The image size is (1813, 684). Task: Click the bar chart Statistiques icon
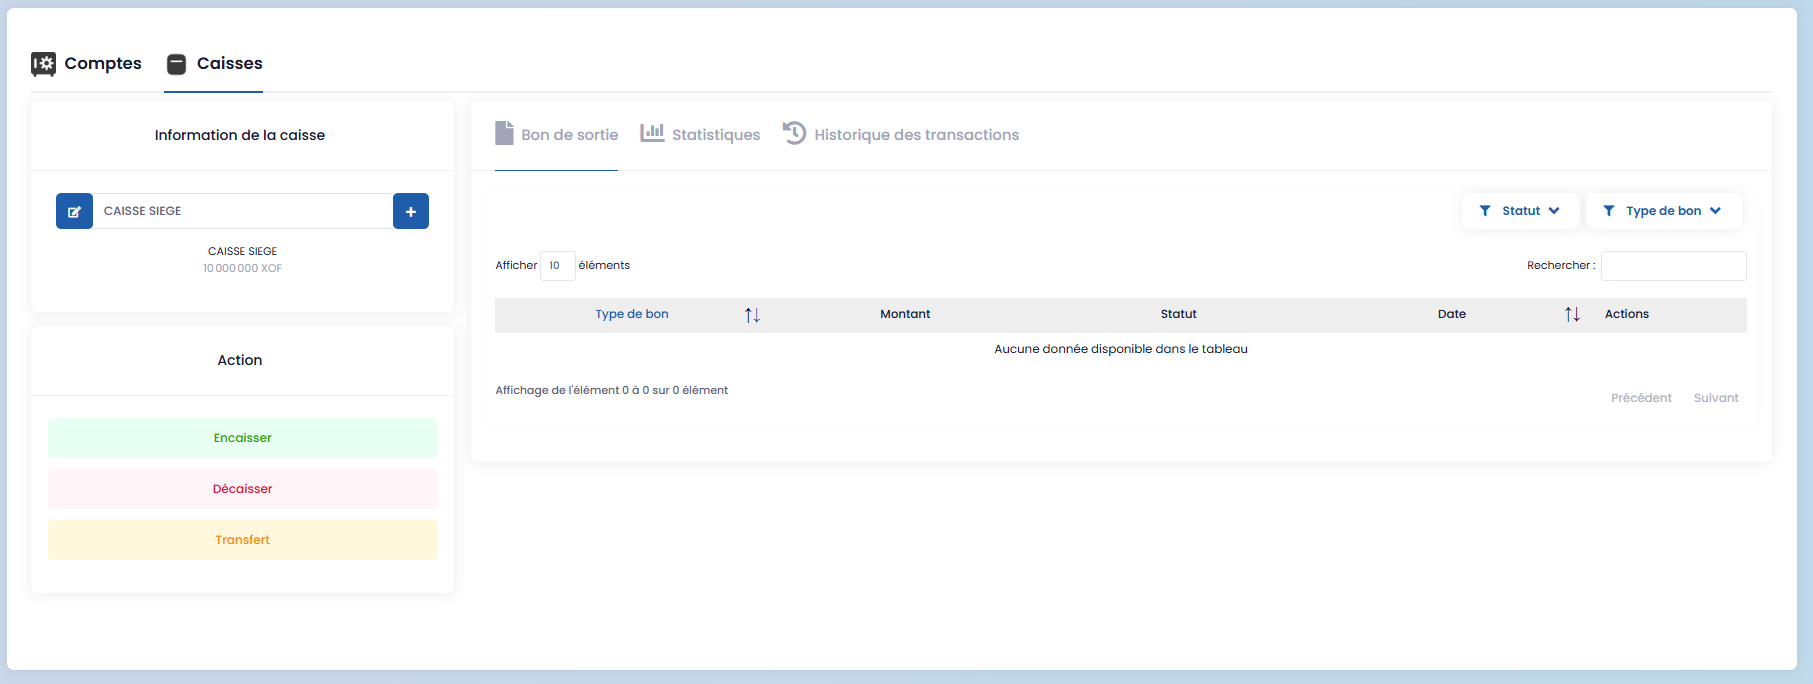(x=652, y=133)
